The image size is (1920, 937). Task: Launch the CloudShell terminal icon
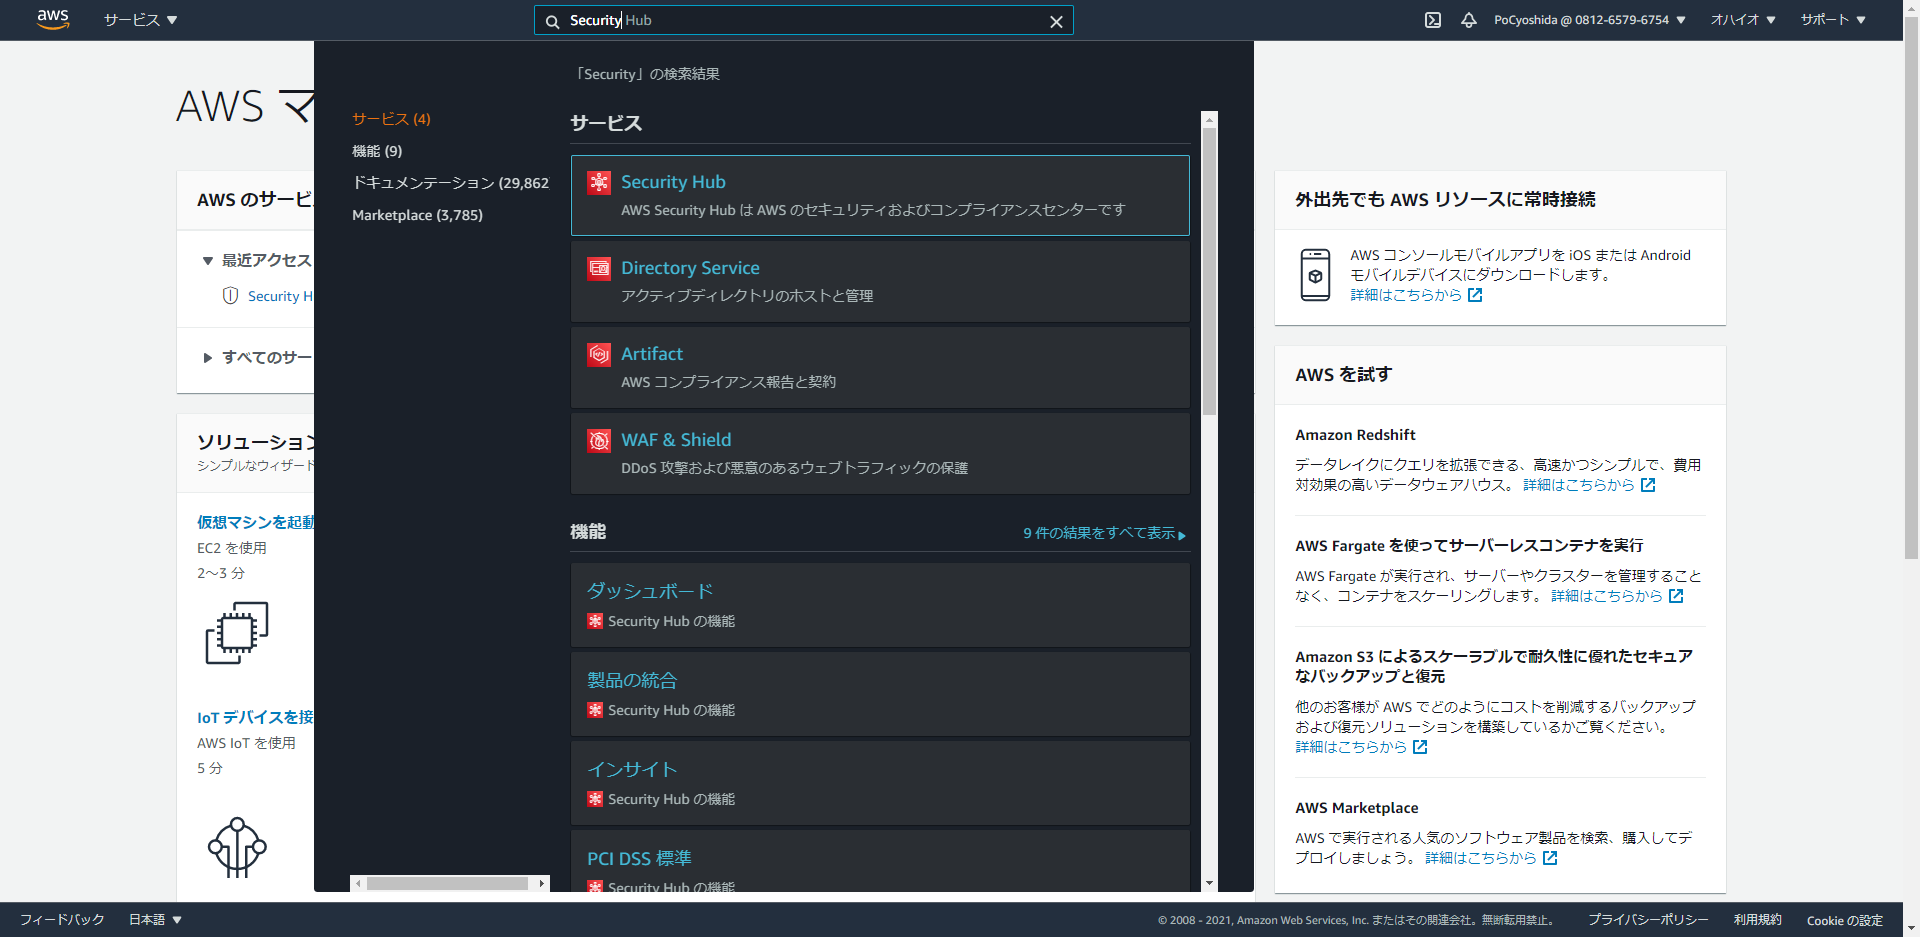pyautogui.click(x=1433, y=20)
